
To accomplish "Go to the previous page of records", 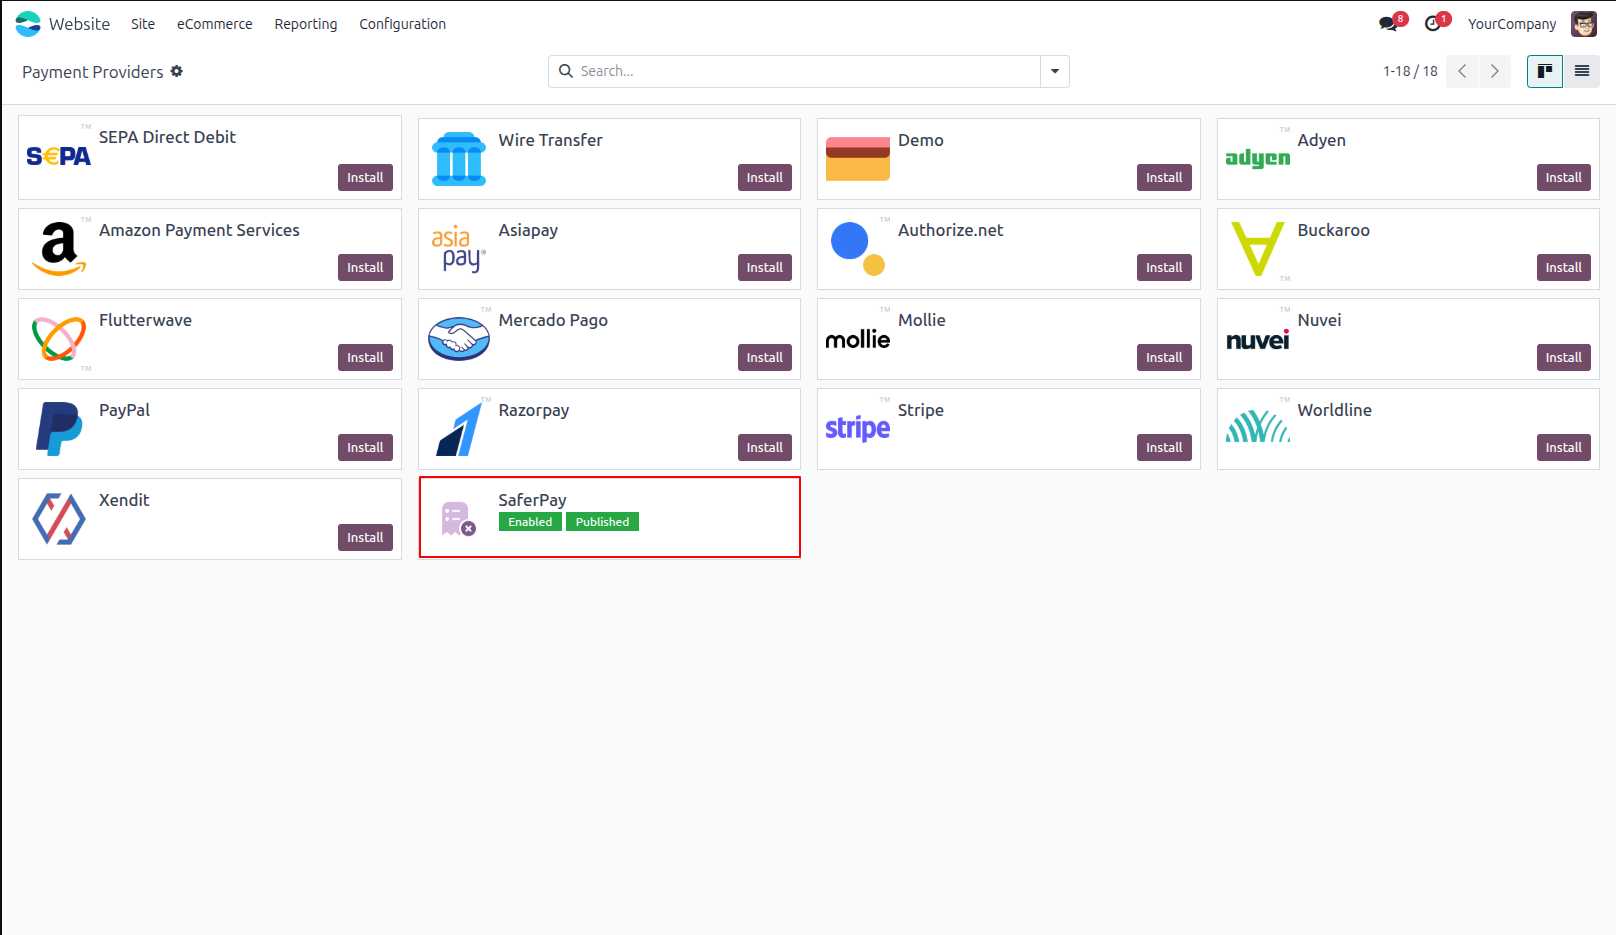I will 1462,71.
